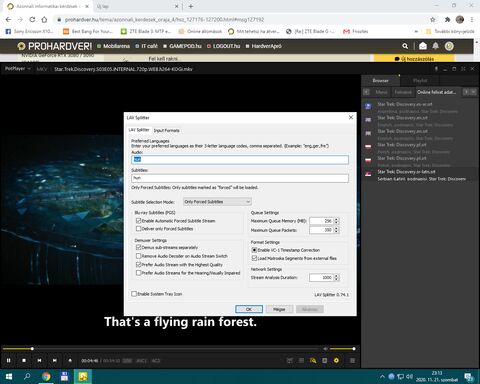The height and width of the screenshot is (384, 480).
Task: Open the taskbar search magnifier icon
Action: [x=27, y=377]
